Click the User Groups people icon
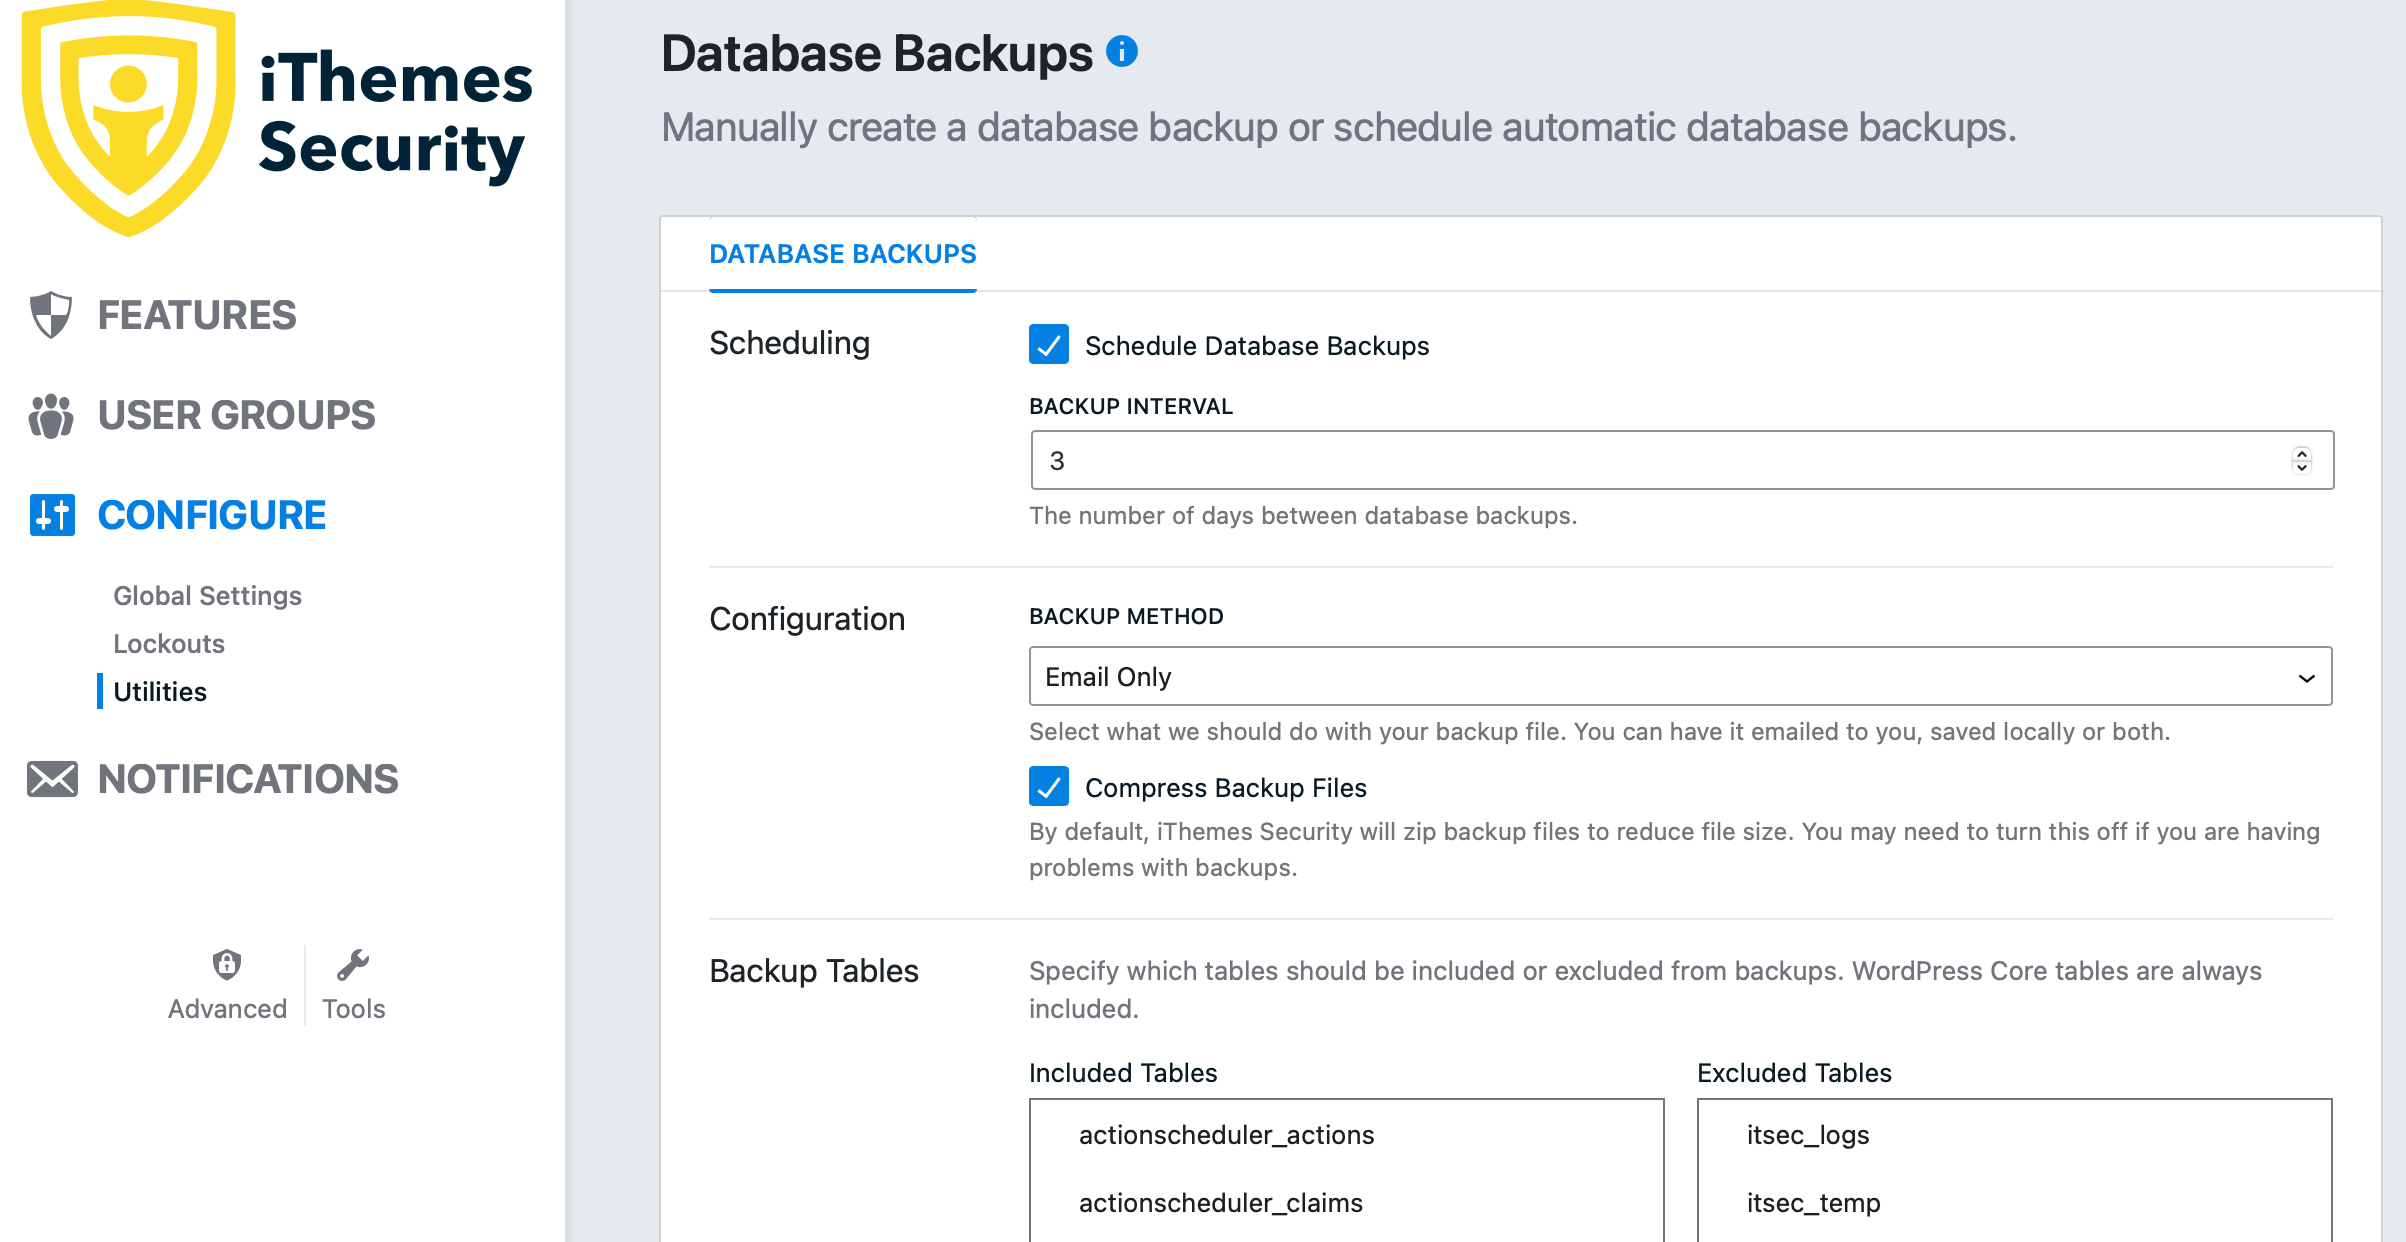Viewport: 2406px width, 1242px height. point(51,416)
